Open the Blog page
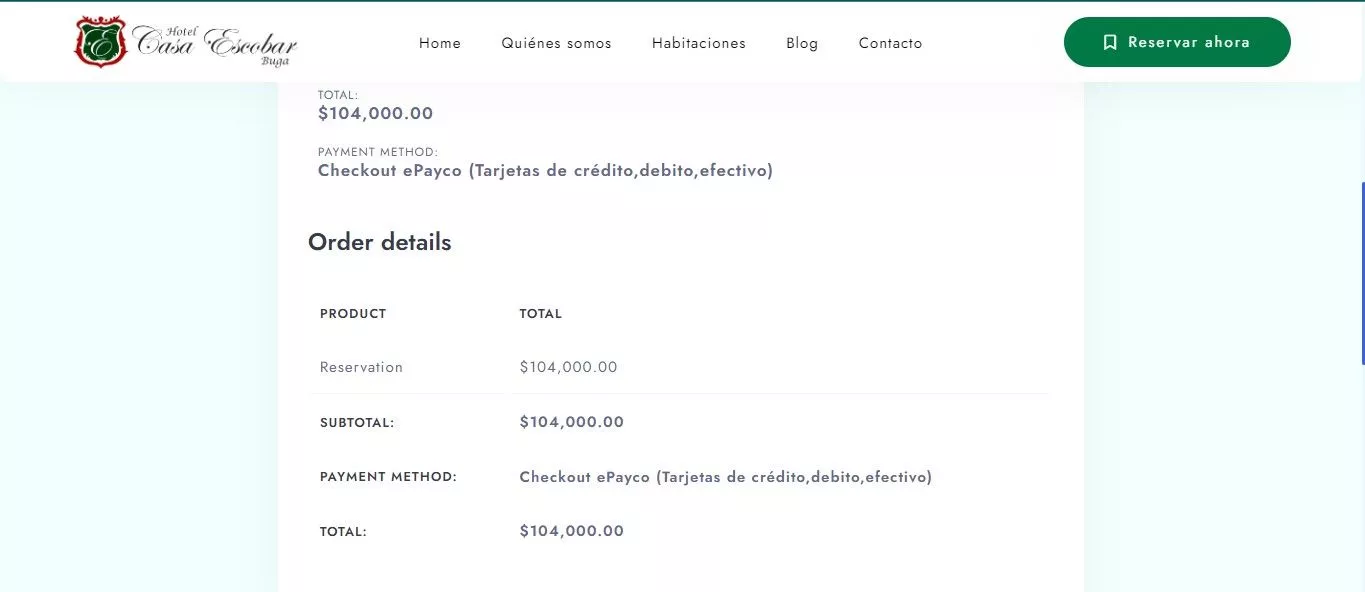Viewport: 1365px width, 592px height. pos(801,43)
